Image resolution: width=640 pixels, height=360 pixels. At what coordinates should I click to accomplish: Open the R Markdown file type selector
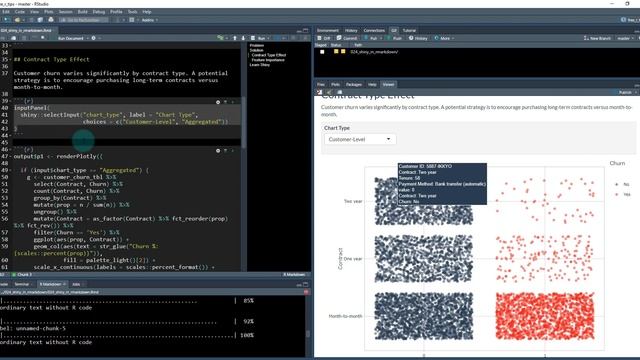click(294, 274)
